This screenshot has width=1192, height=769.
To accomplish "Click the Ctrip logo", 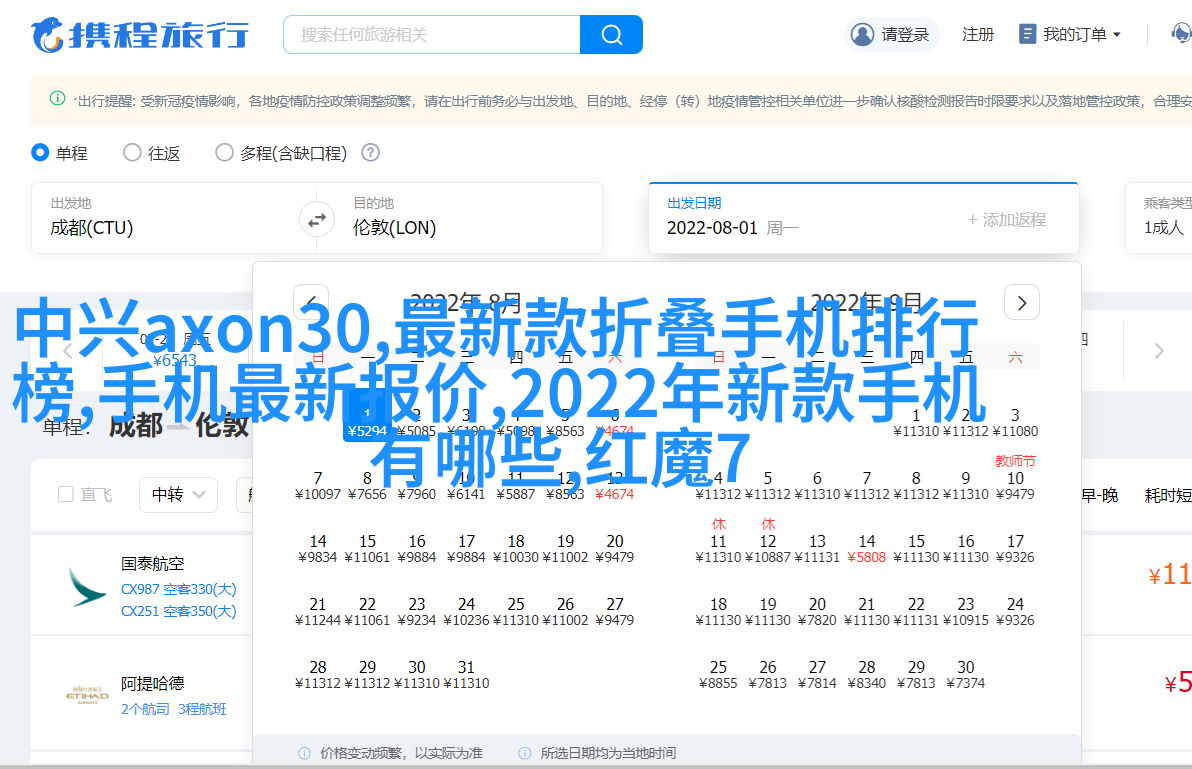I will point(140,35).
